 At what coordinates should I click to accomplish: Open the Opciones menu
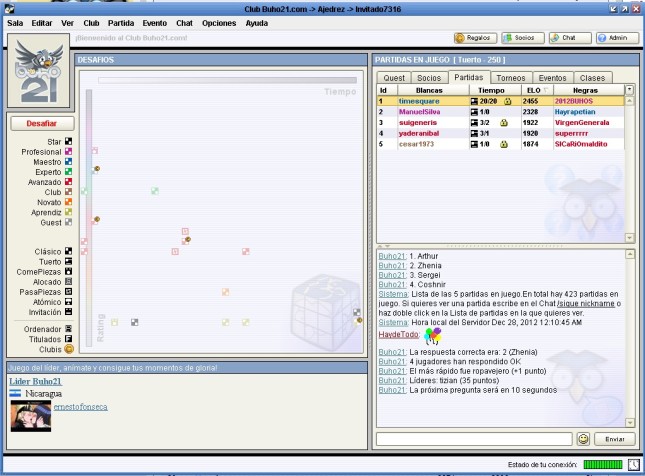click(x=218, y=21)
